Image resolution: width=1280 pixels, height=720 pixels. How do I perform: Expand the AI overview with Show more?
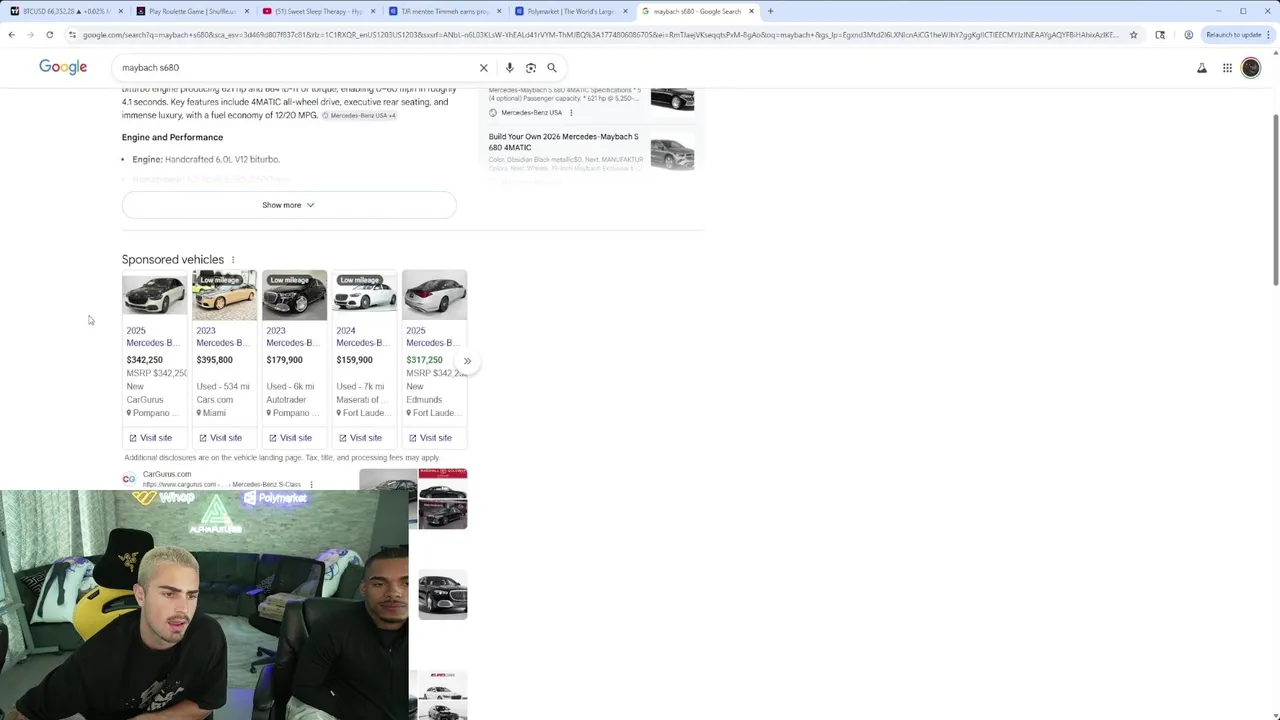point(289,205)
